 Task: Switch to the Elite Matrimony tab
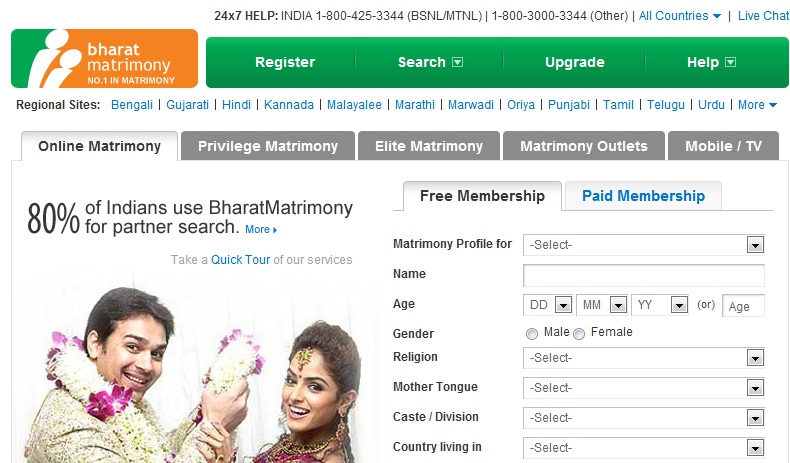429,146
